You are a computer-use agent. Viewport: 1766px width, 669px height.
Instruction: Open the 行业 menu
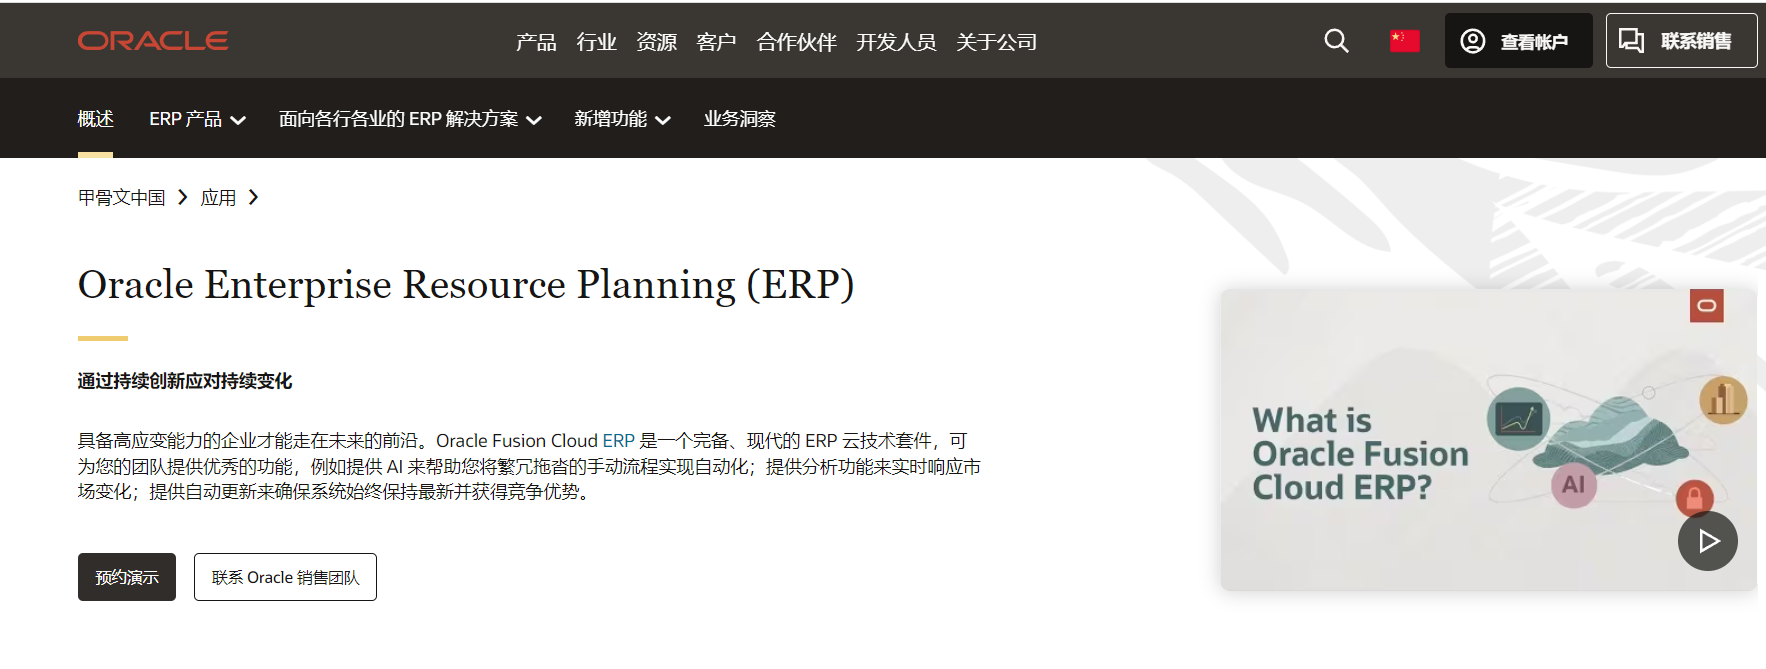(x=596, y=42)
